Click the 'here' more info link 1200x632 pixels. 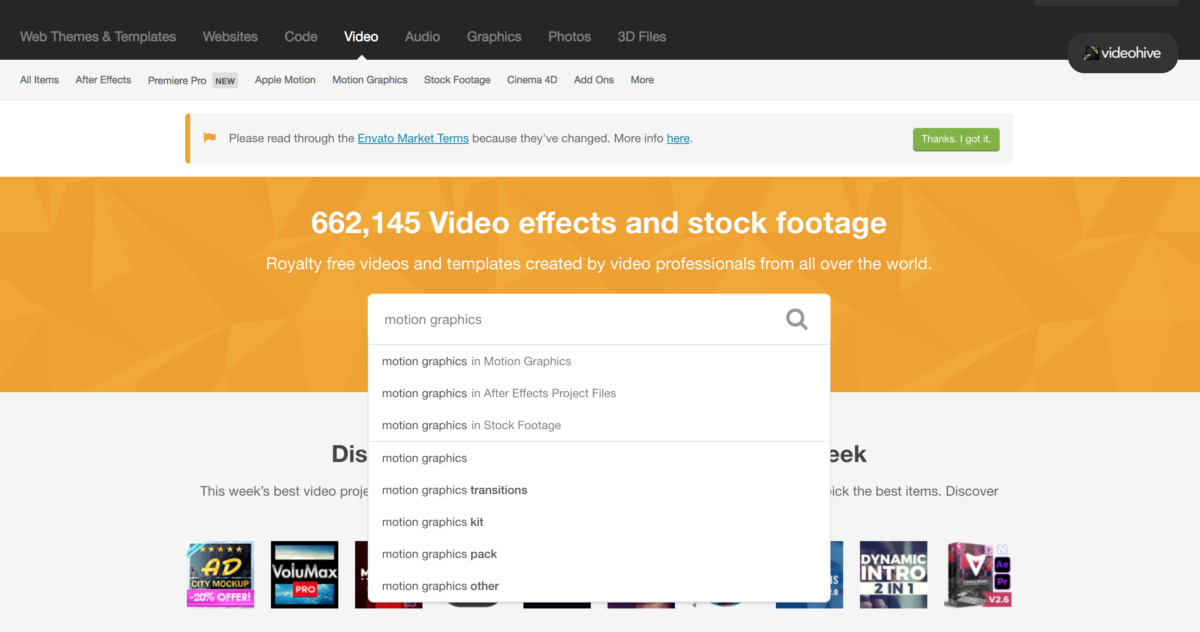click(678, 138)
